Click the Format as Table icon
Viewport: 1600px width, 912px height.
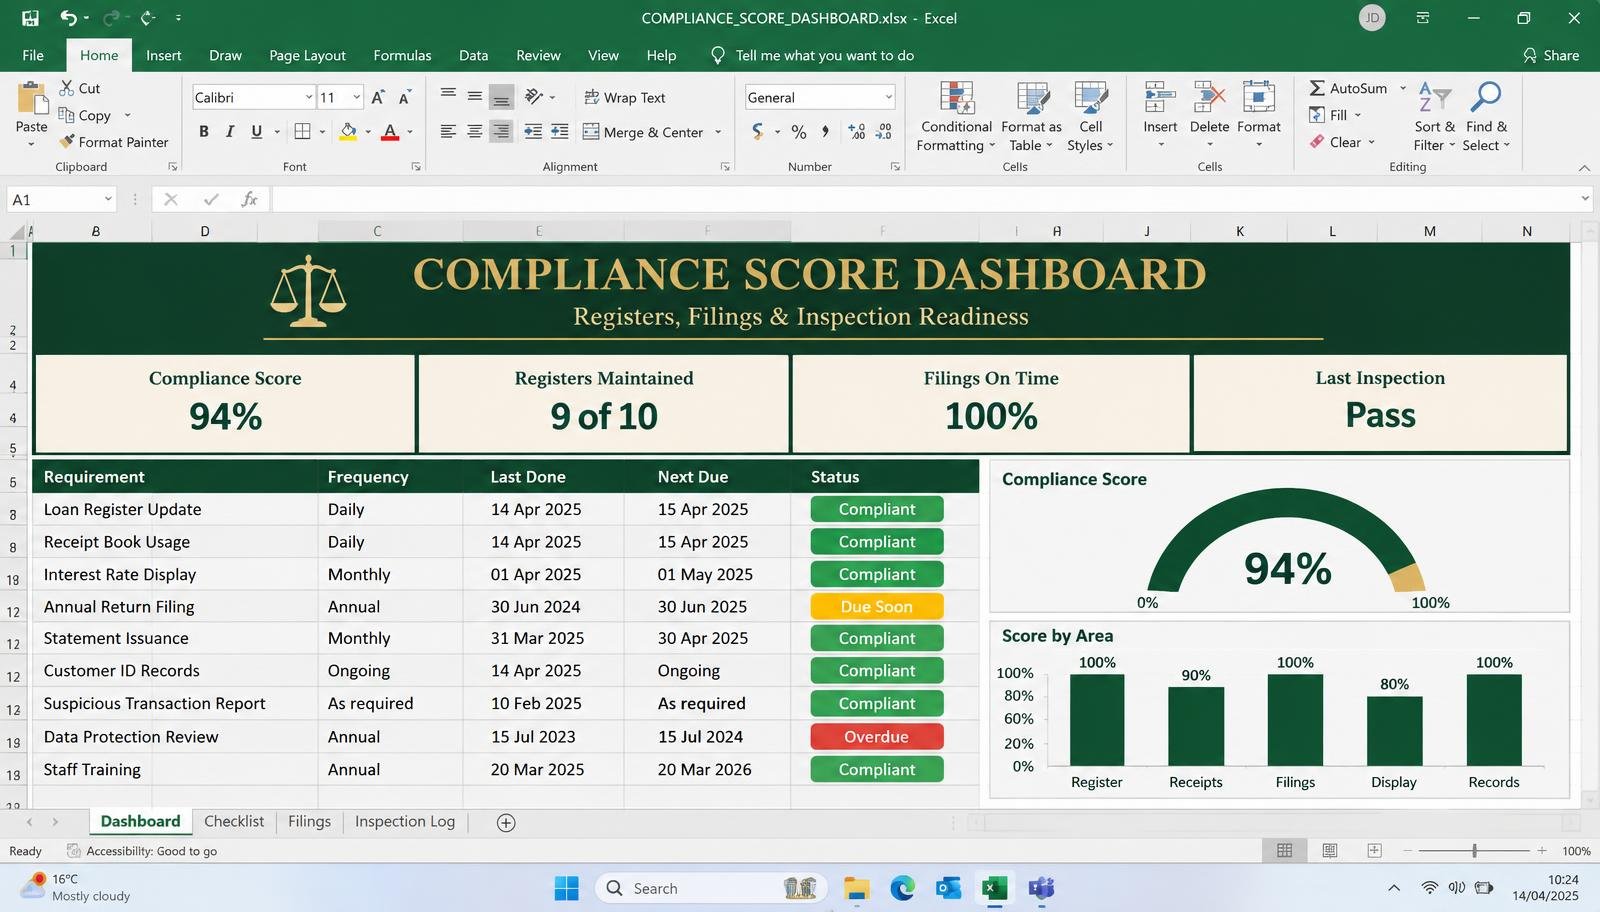coord(1032,97)
